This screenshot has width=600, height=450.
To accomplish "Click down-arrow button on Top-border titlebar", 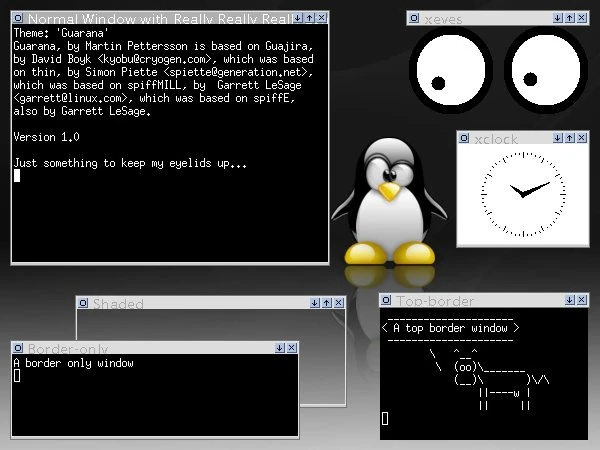I will (570, 300).
